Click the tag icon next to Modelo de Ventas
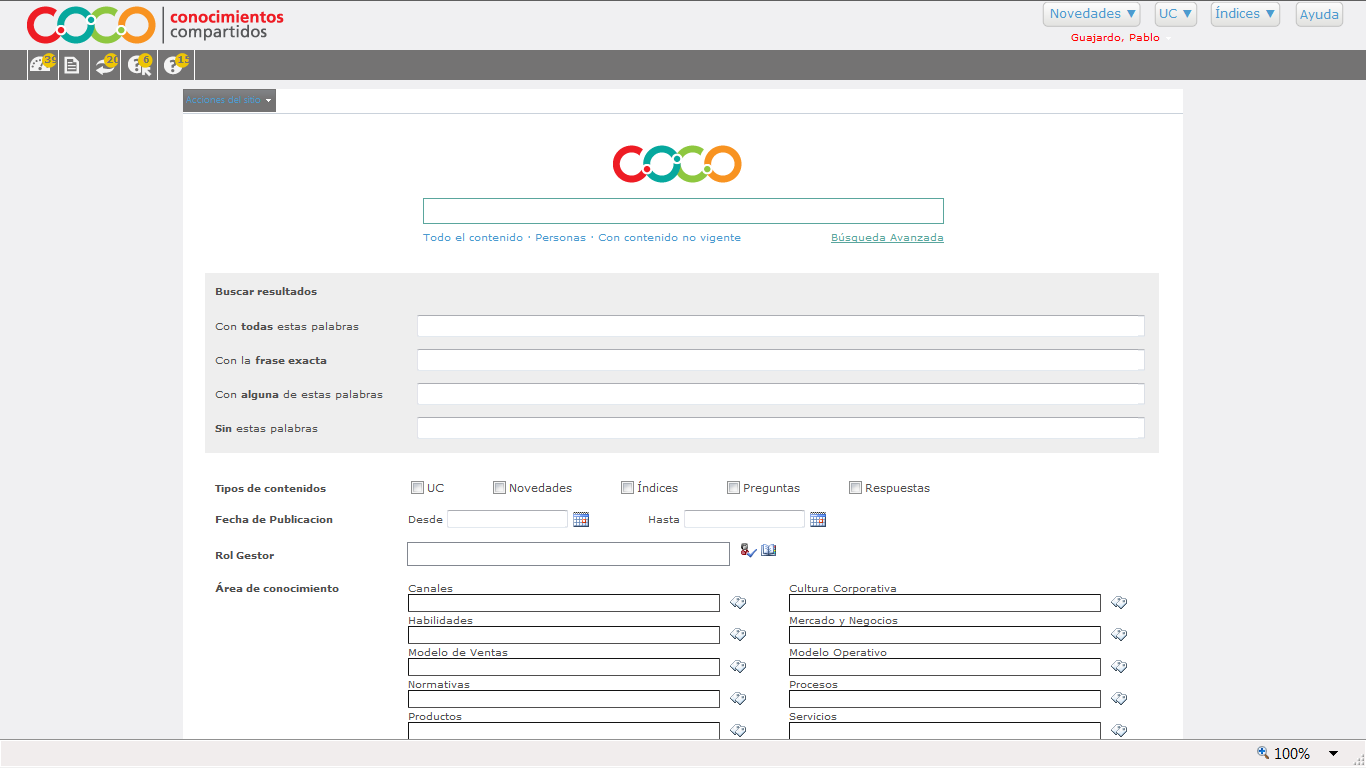Screen dimensions: 1366x768 [738, 667]
